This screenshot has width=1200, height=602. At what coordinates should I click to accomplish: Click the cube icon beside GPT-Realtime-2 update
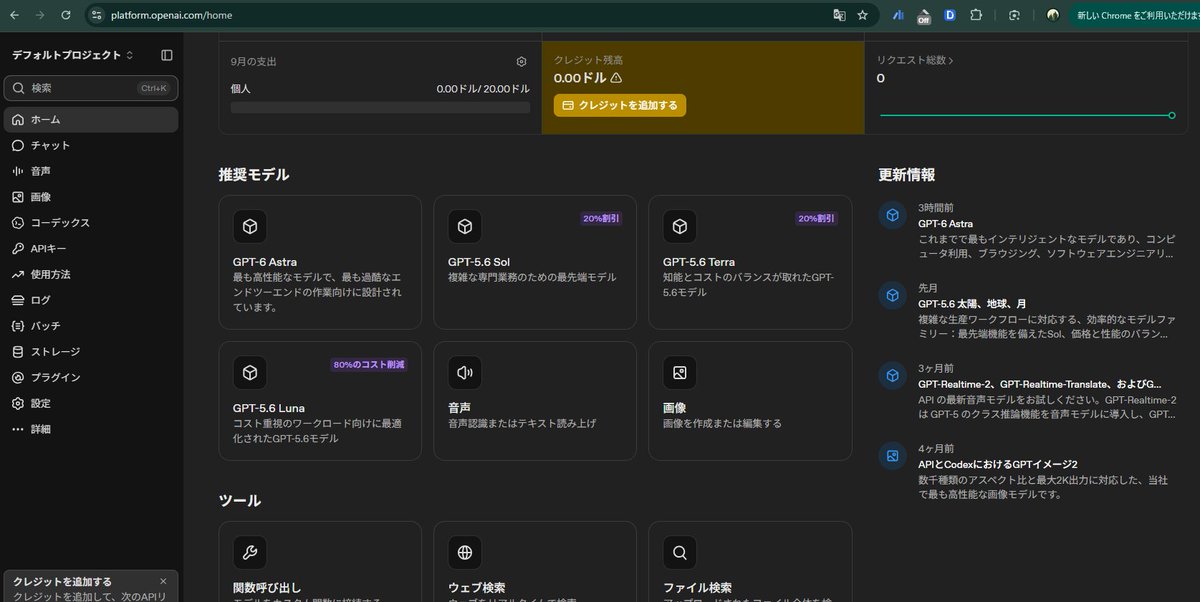892,375
